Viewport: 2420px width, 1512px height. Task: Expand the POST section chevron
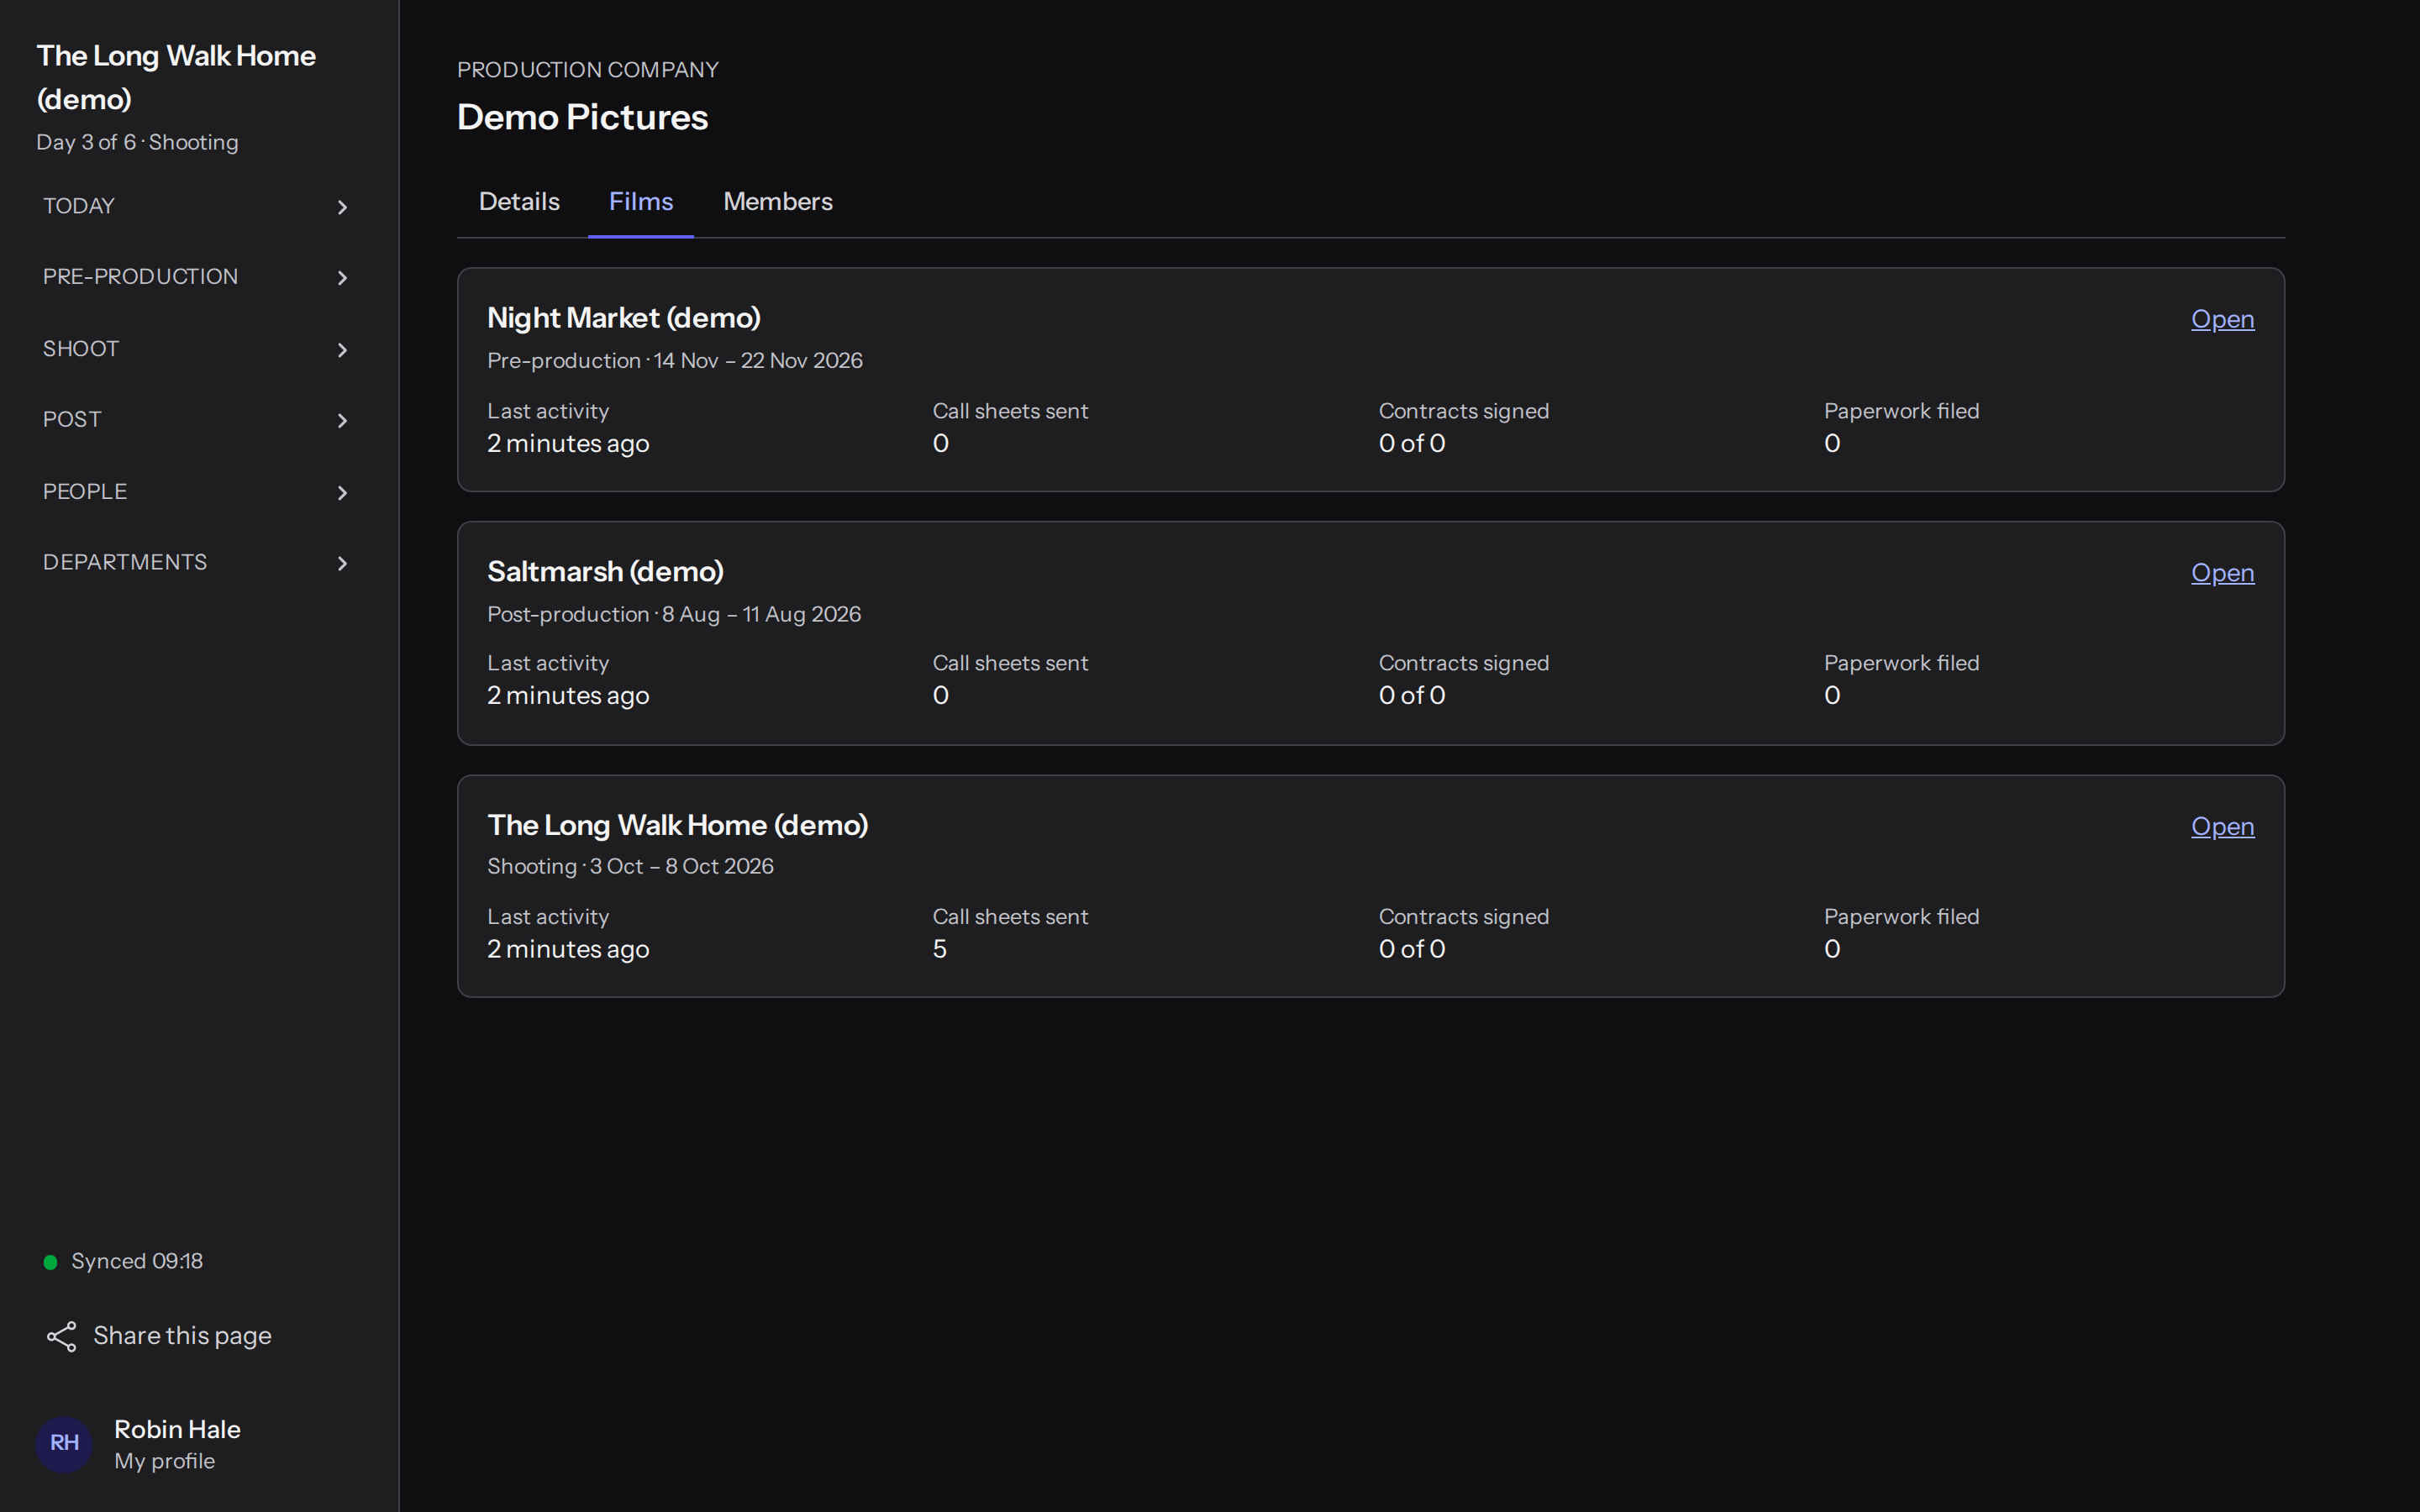tap(342, 420)
